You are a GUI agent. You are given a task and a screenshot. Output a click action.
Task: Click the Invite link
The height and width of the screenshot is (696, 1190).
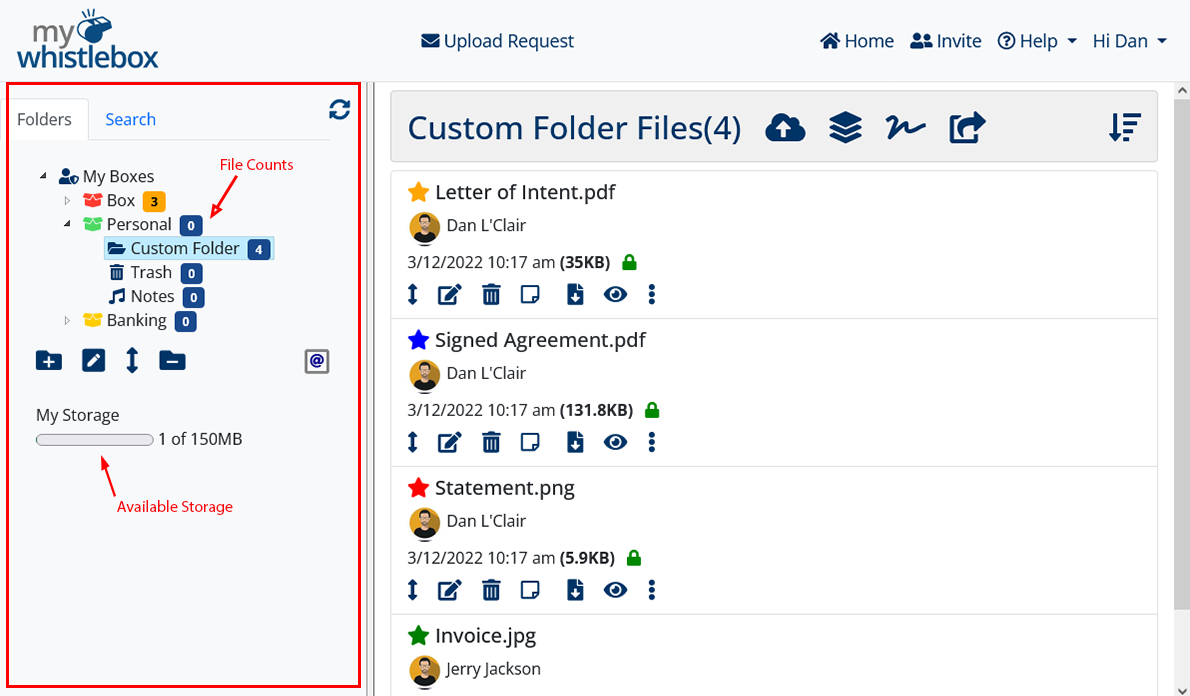(946, 41)
